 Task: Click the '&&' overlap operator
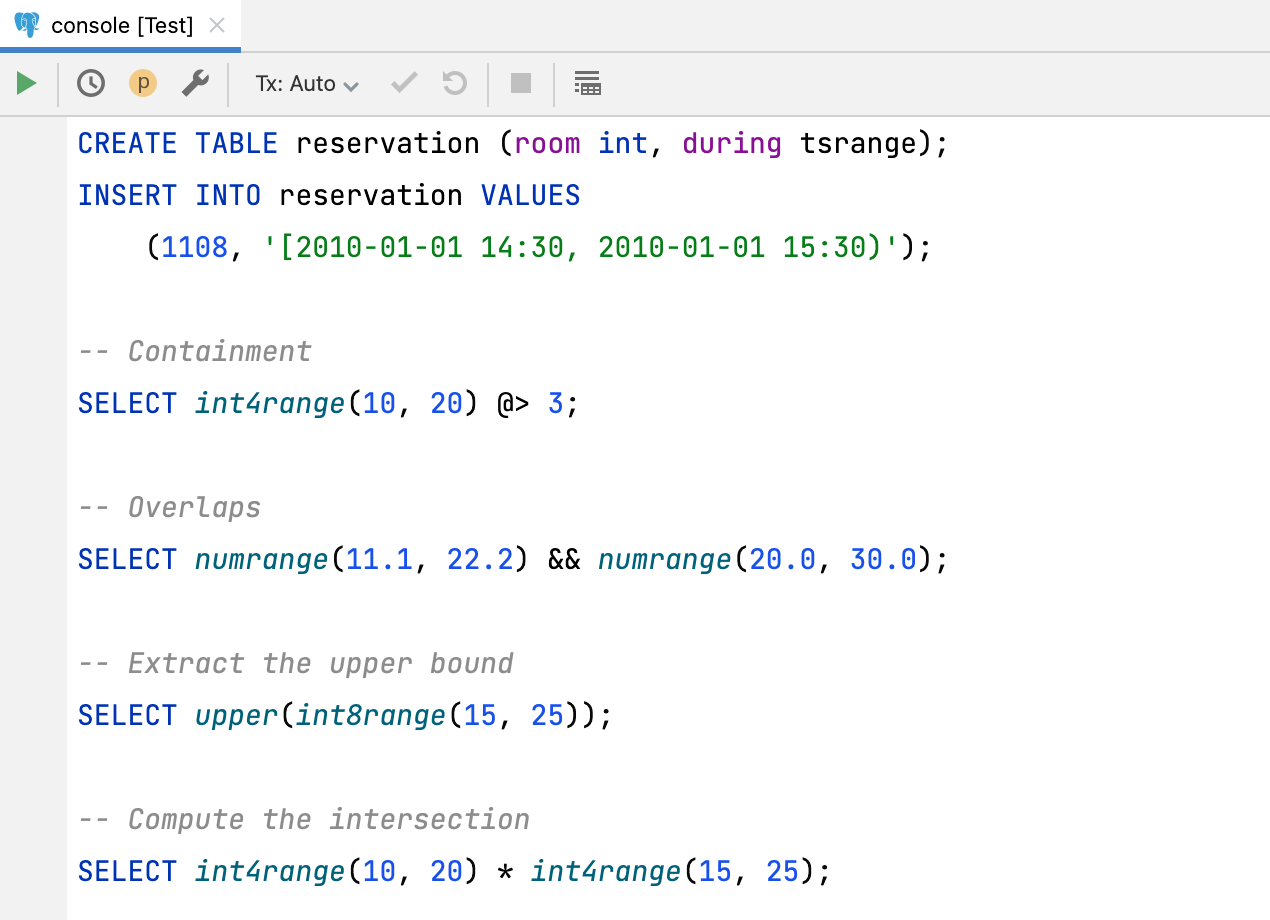pyautogui.click(x=564, y=560)
